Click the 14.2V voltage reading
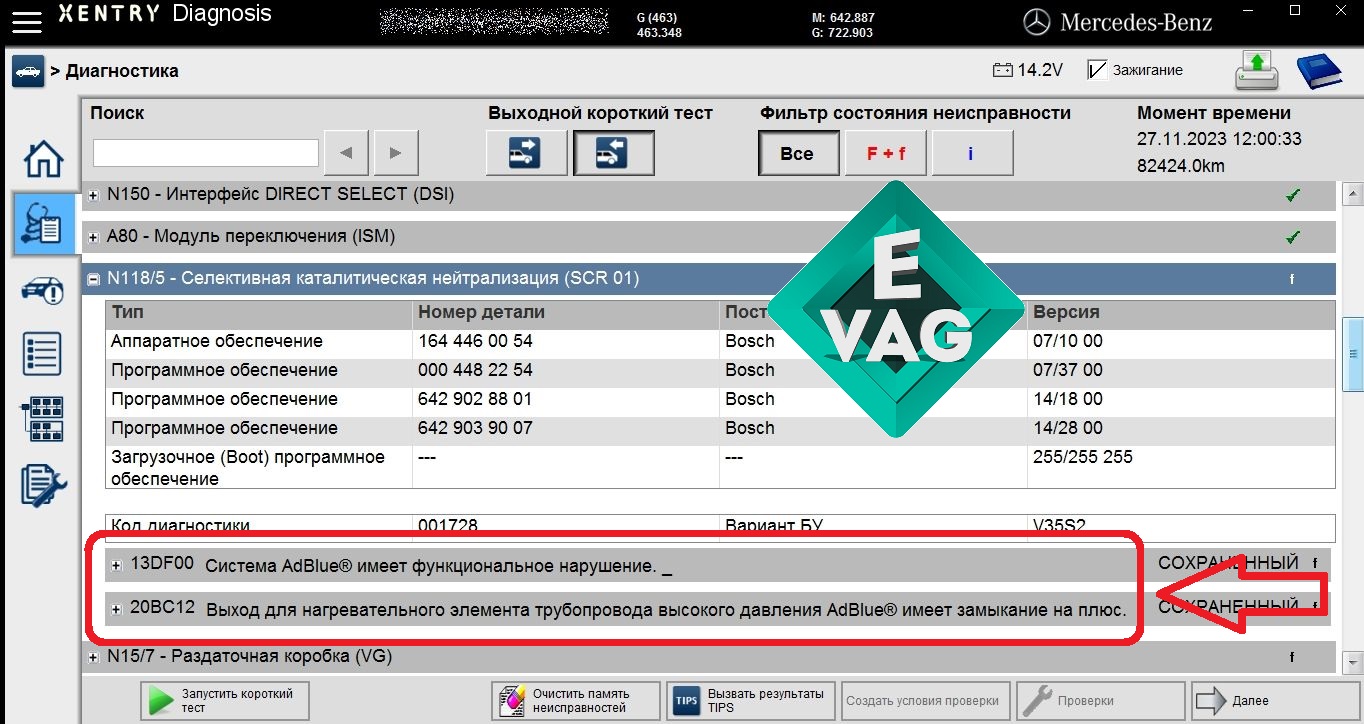The image size is (1364, 724). point(1040,70)
